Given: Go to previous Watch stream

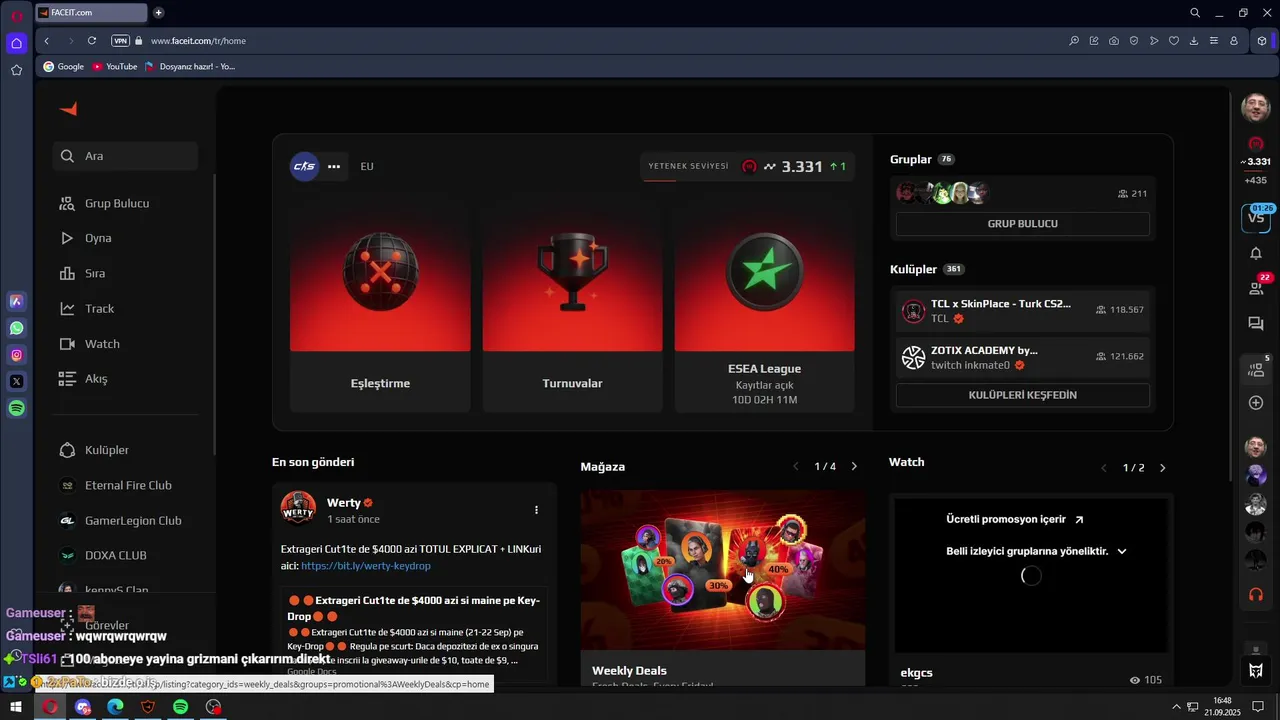Looking at the screenshot, I should pyautogui.click(x=1104, y=468).
